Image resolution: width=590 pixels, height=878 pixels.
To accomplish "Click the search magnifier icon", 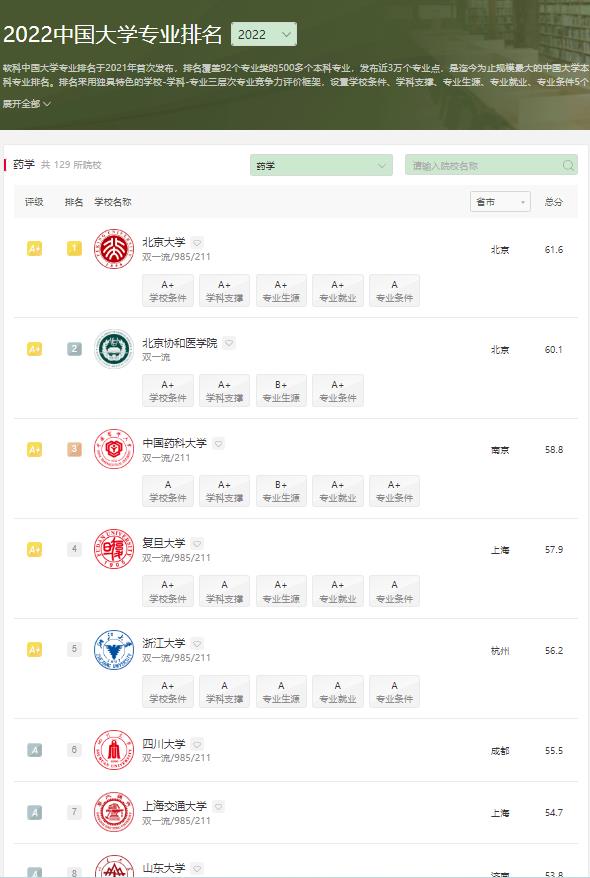I will click(568, 165).
